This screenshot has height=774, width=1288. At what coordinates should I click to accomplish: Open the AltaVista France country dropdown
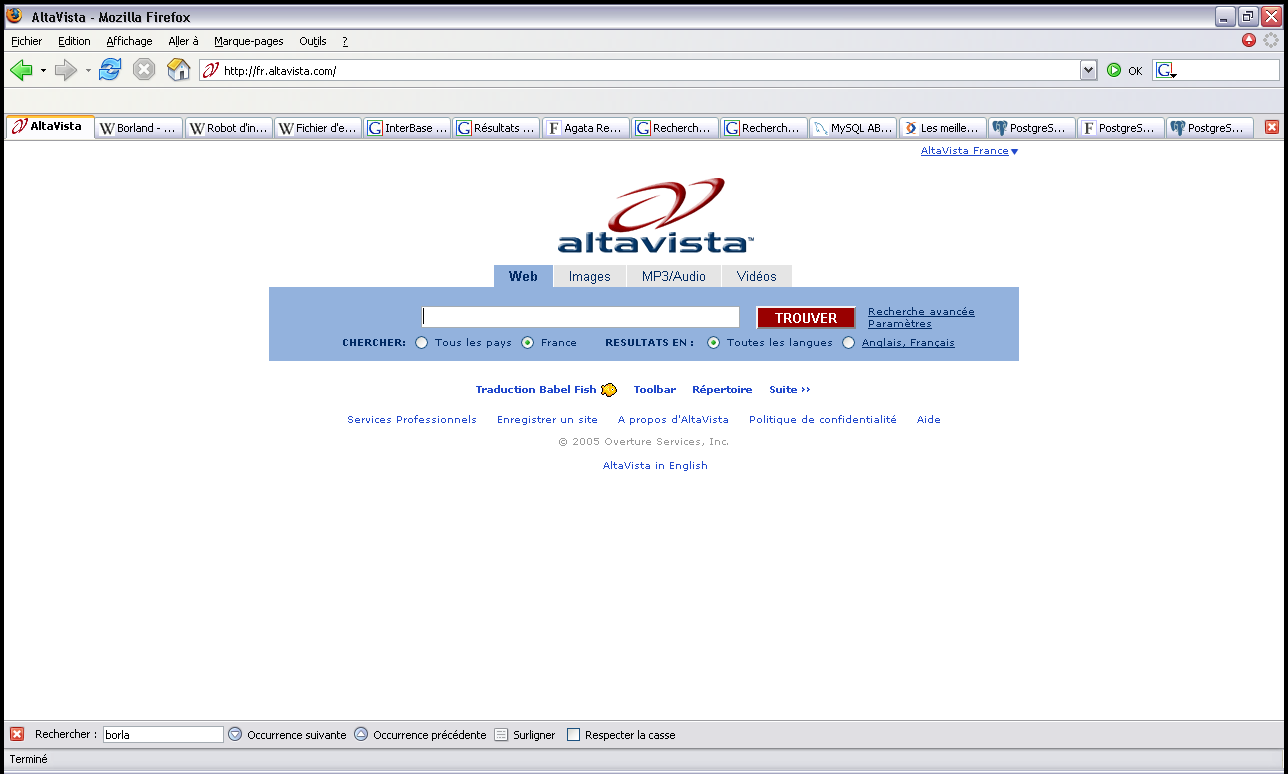pyautogui.click(x=1014, y=152)
